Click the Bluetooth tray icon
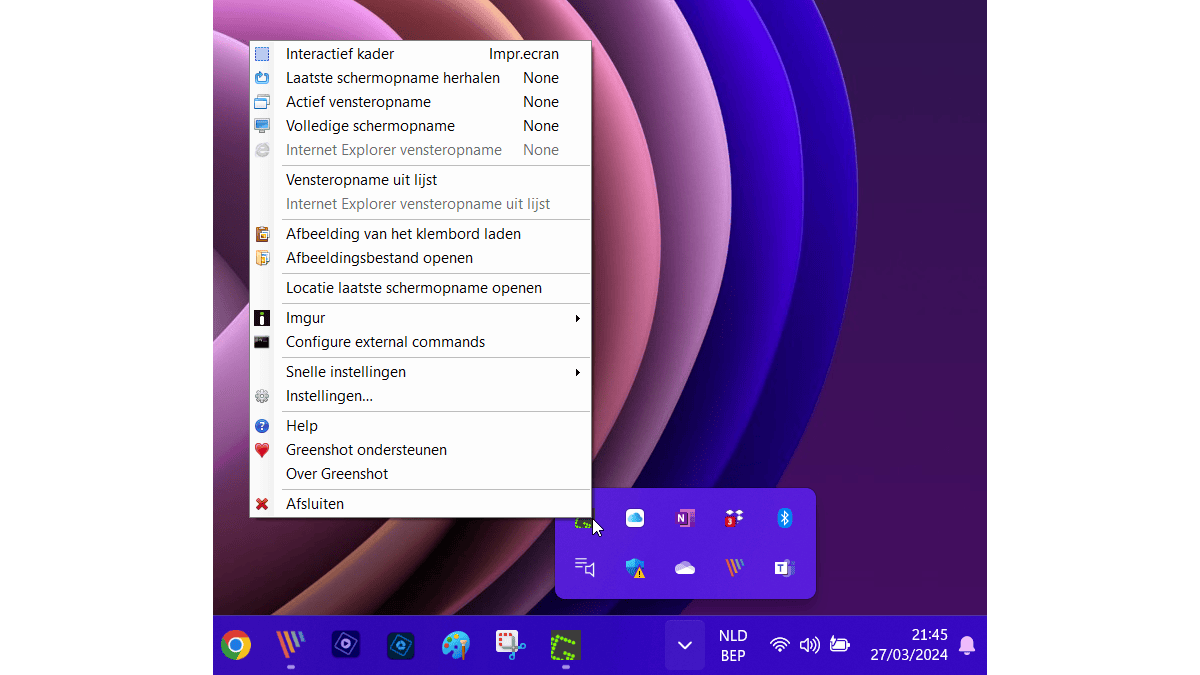Screen dimensions: 1200x675 point(785,518)
